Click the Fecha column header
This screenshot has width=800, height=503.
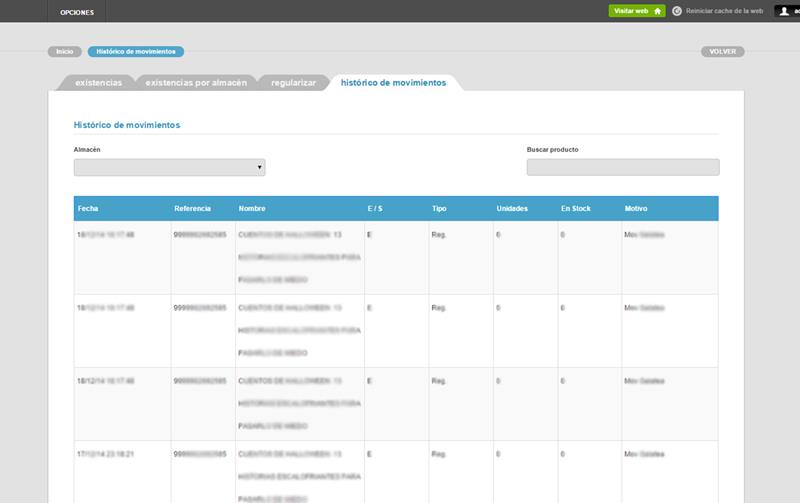(88, 209)
